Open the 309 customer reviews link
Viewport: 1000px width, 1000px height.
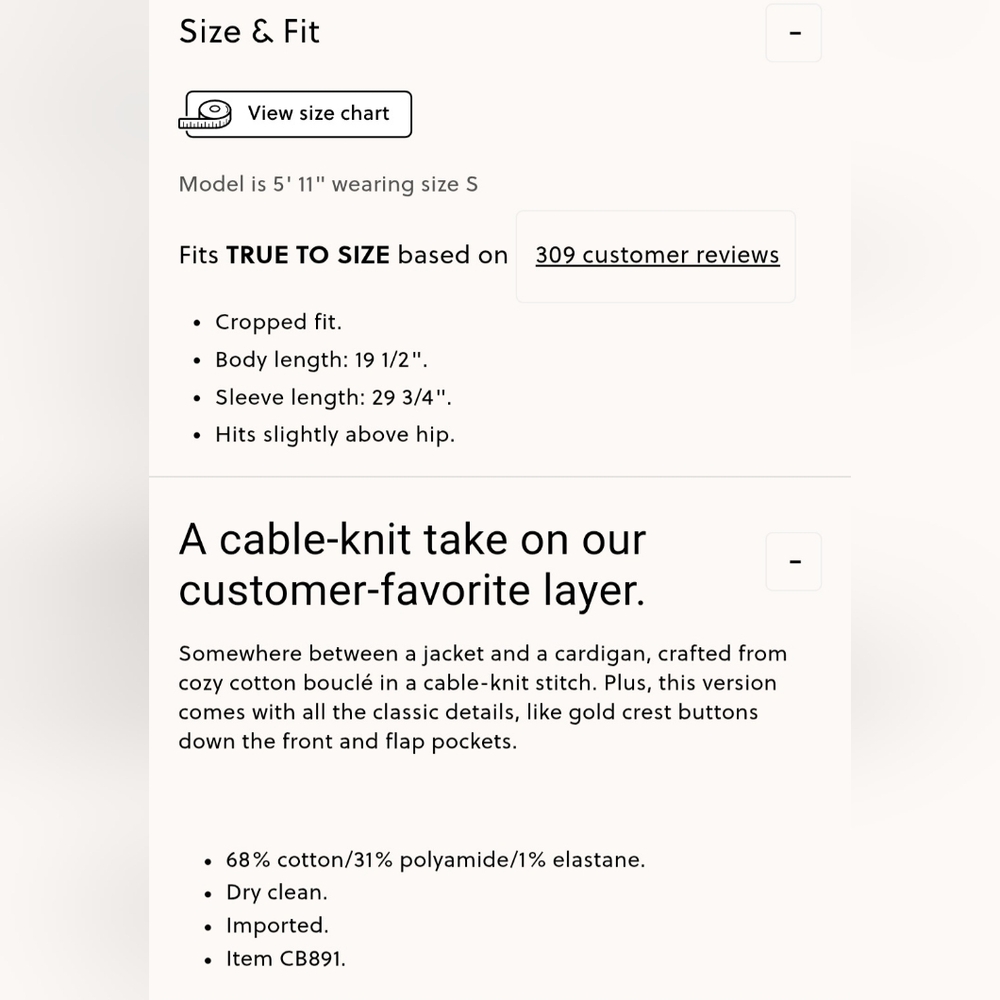[657, 255]
